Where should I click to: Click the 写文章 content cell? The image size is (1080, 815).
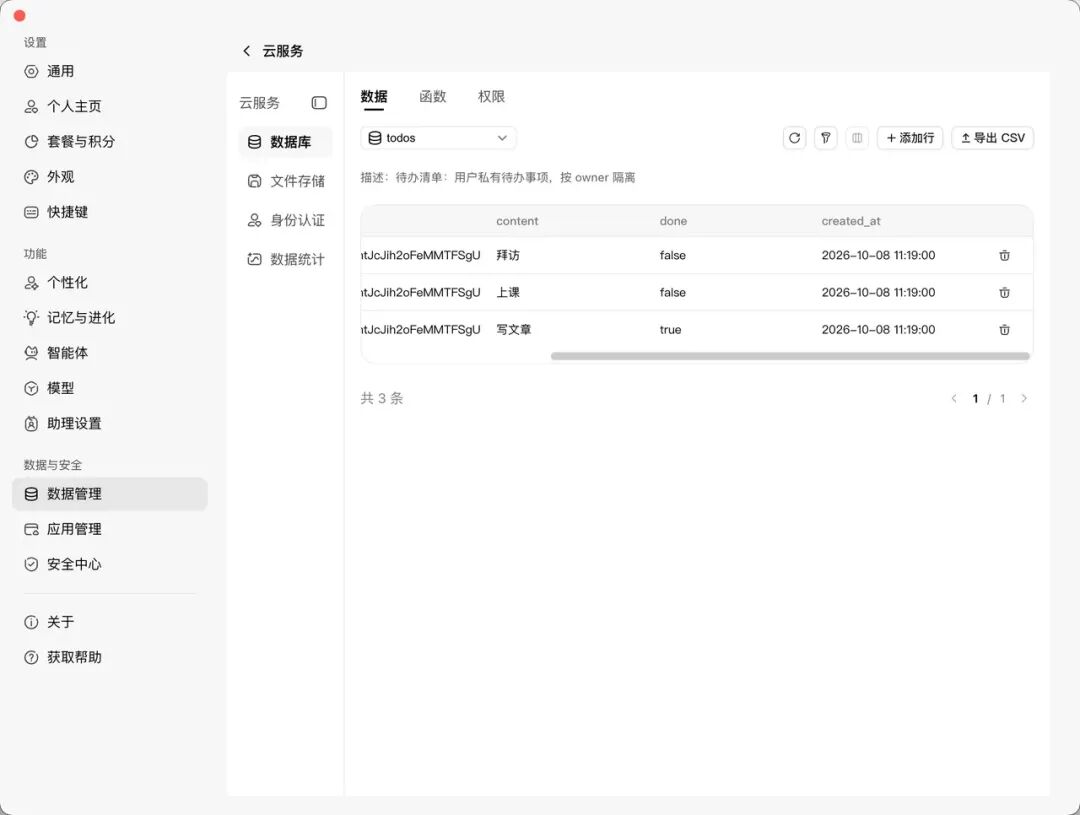click(x=514, y=329)
